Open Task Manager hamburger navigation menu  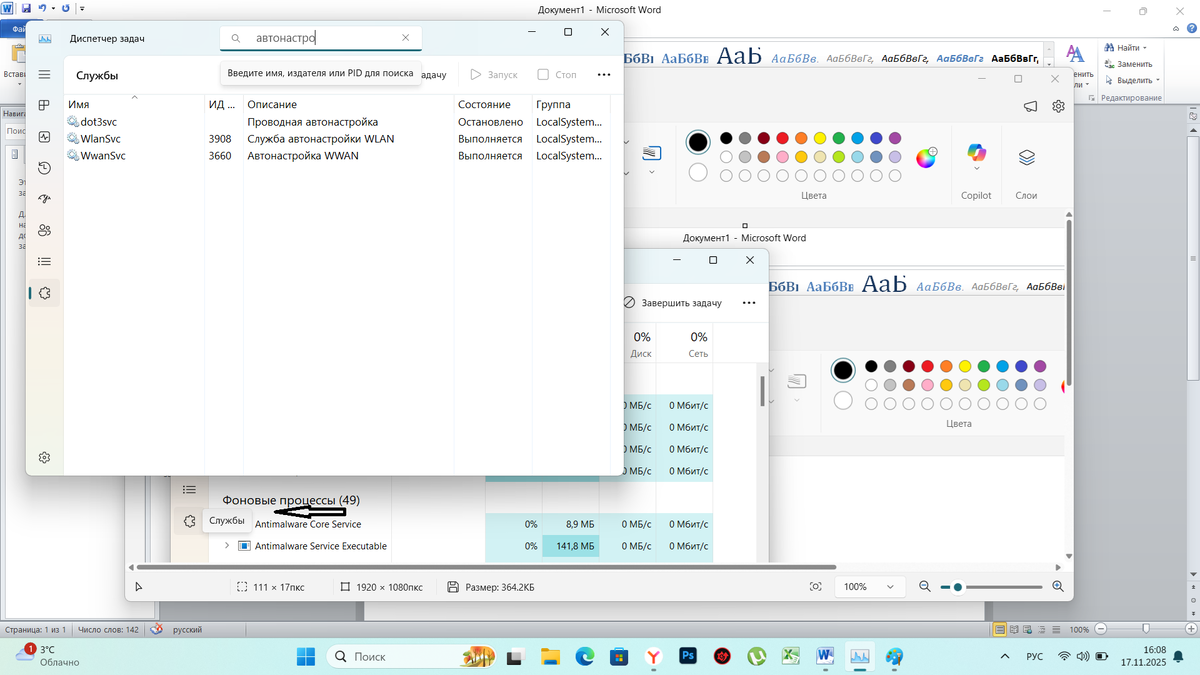(x=44, y=75)
